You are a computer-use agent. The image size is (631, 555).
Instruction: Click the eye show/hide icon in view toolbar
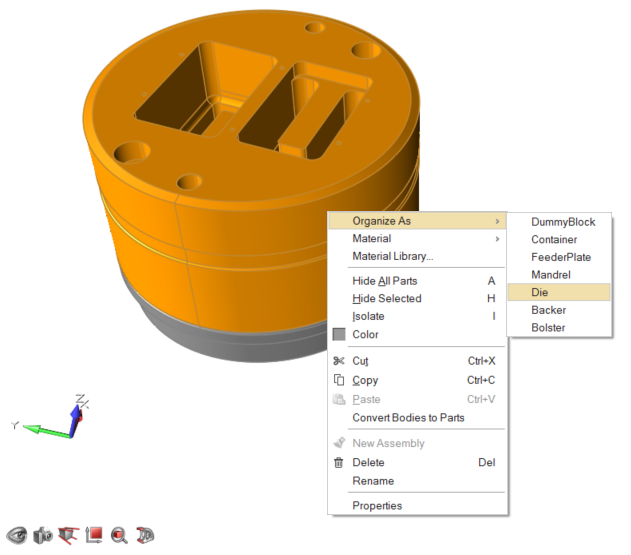16,535
